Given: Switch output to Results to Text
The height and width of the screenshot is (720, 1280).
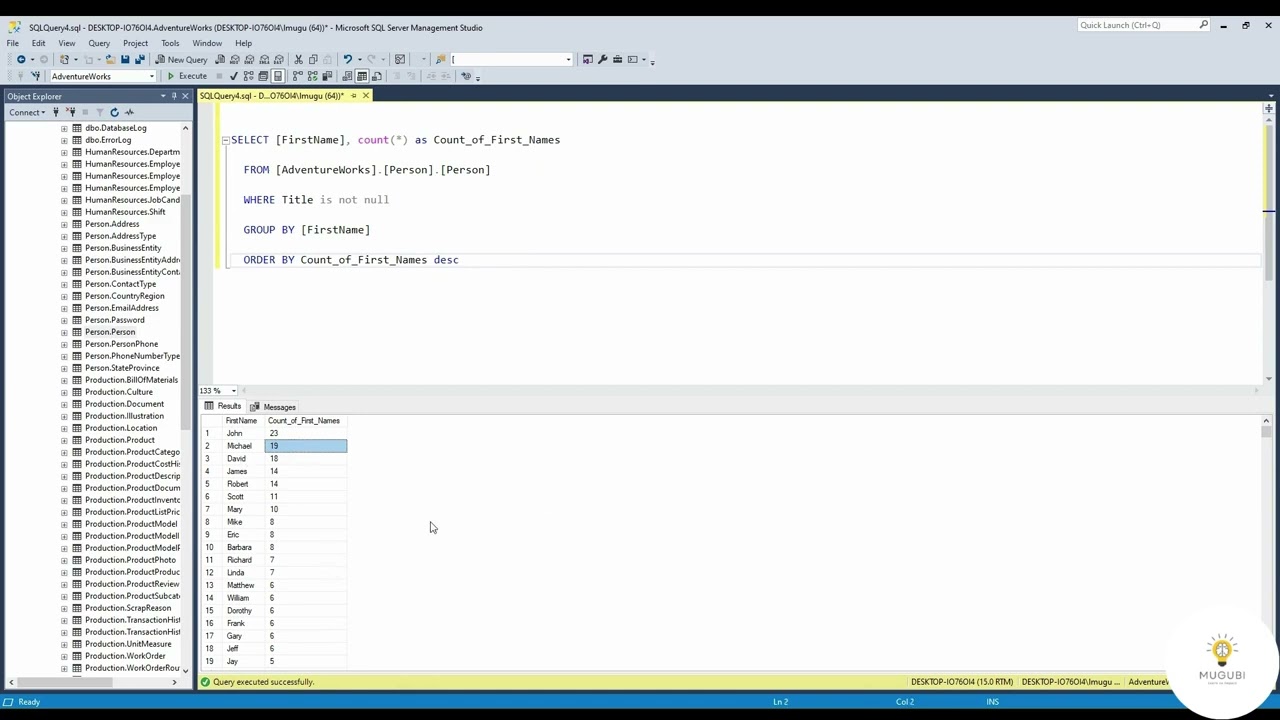Looking at the screenshot, I should click(347, 76).
